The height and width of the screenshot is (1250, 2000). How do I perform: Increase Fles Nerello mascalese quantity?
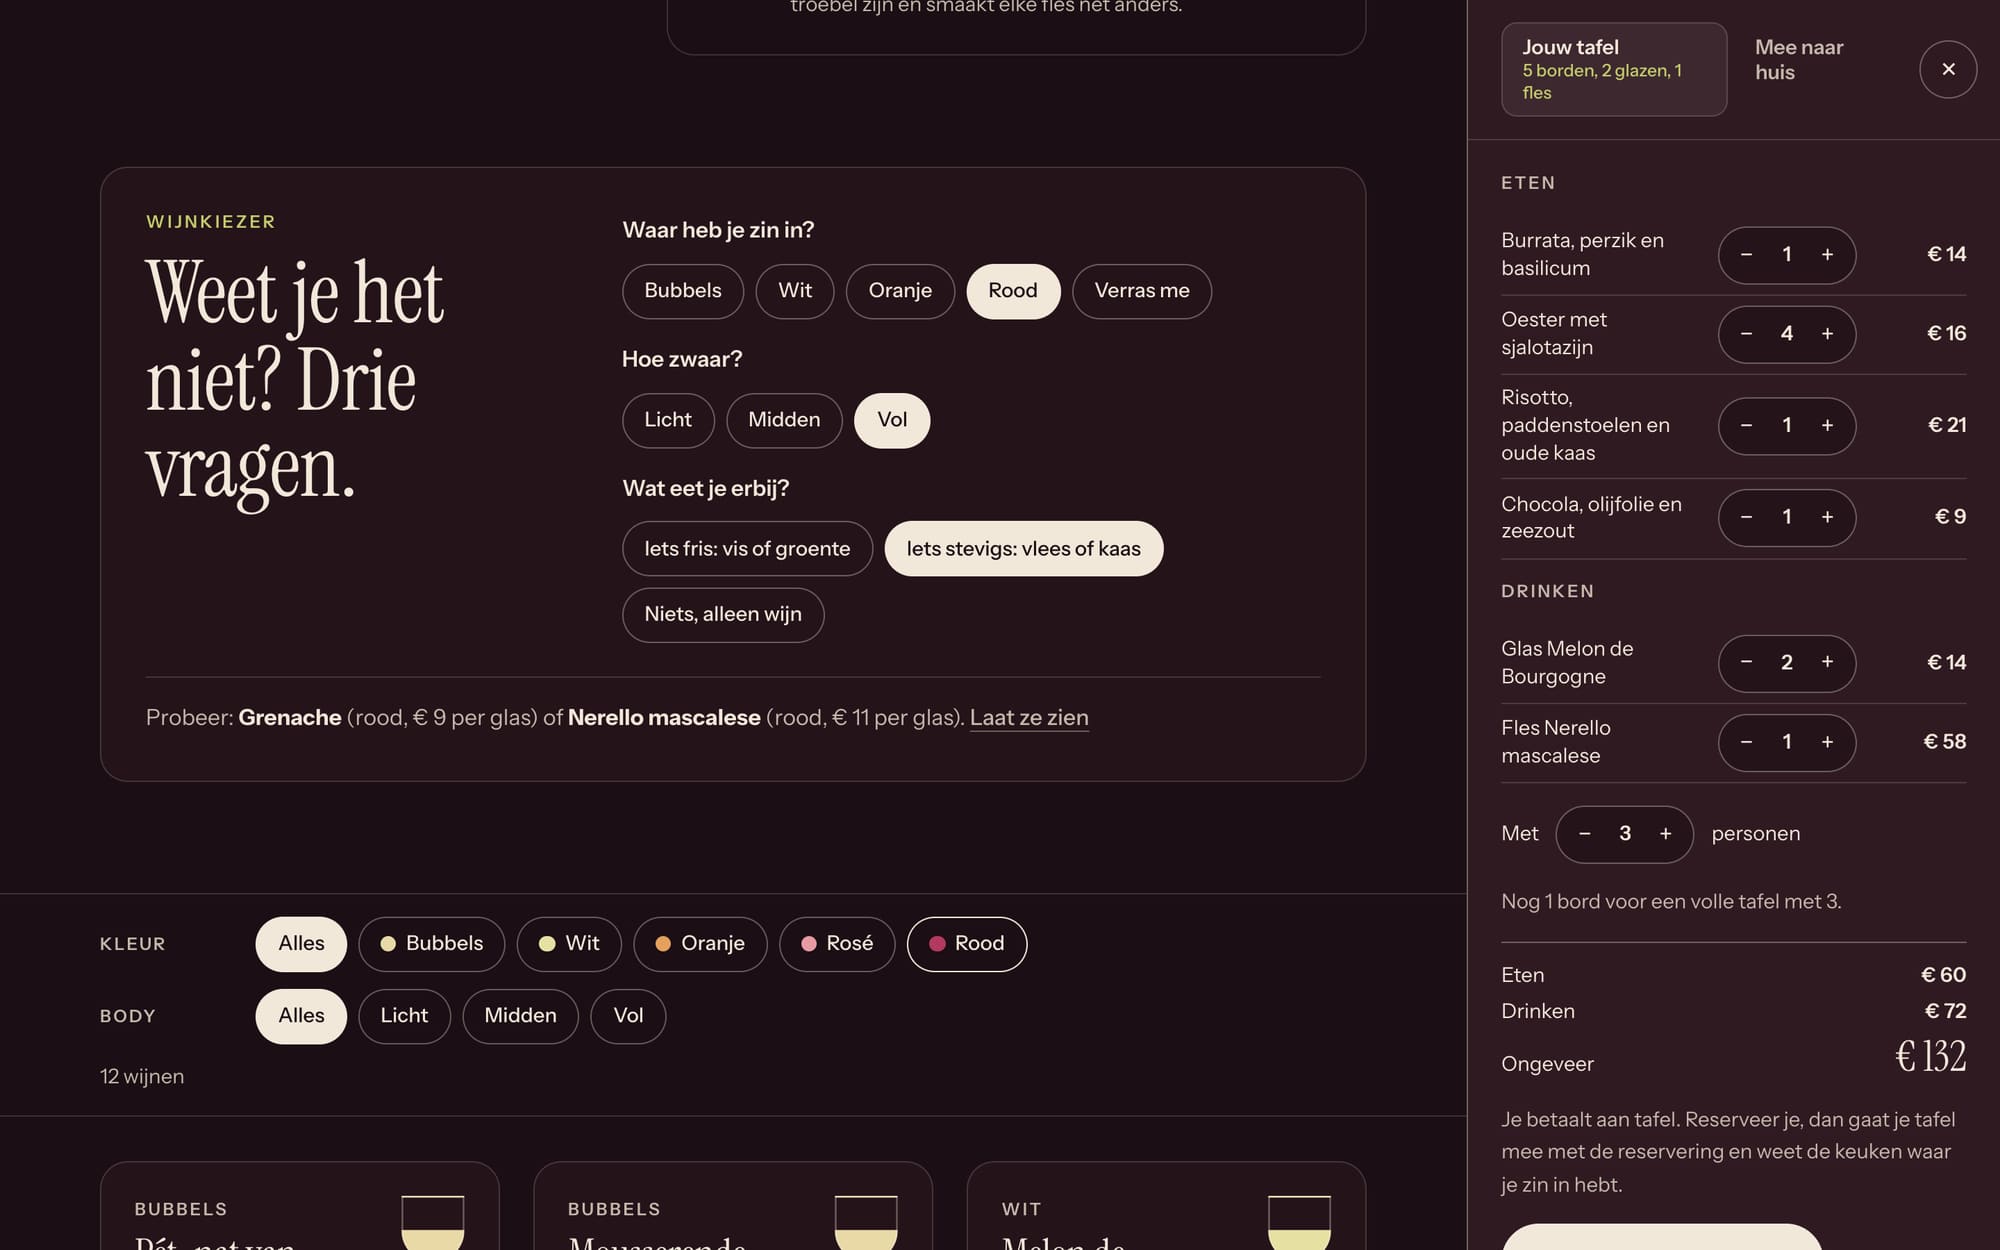pyautogui.click(x=1827, y=742)
